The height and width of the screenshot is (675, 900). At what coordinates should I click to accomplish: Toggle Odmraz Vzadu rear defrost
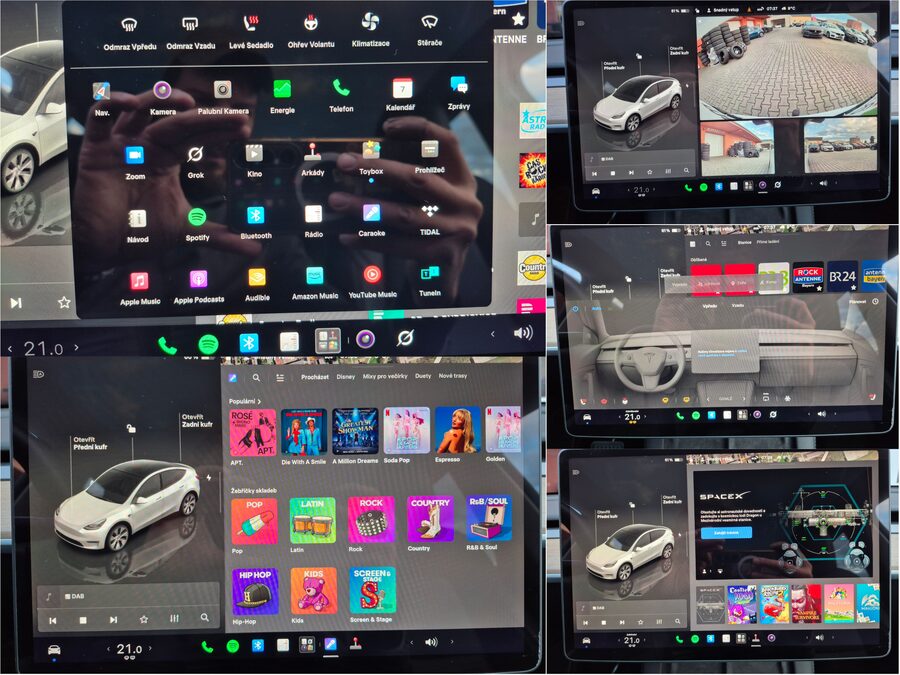190,24
